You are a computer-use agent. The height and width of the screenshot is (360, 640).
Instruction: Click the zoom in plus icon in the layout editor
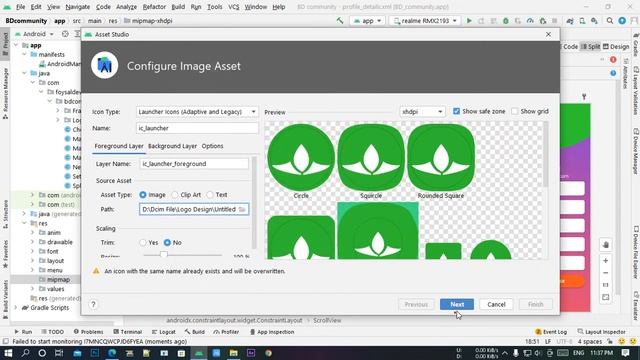pyautogui.click(x=606, y=260)
